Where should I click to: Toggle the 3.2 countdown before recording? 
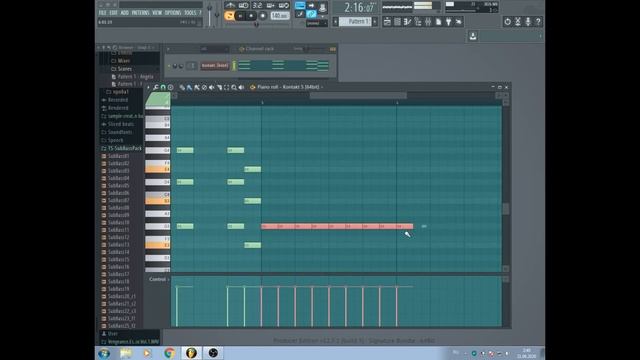(x=257, y=5)
